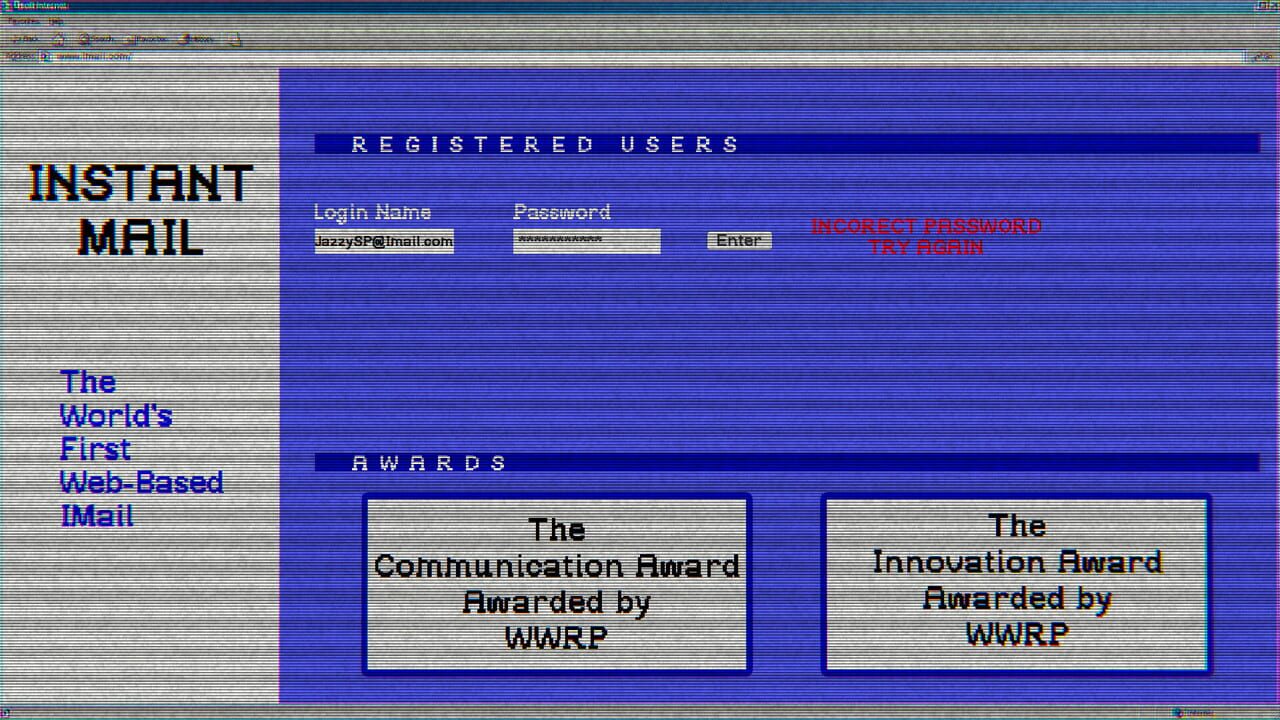Image resolution: width=1280 pixels, height=720 pixels.
Task: Click the INCORECT PASSWORD TRY AGAIN message
Action: (926, 236)
